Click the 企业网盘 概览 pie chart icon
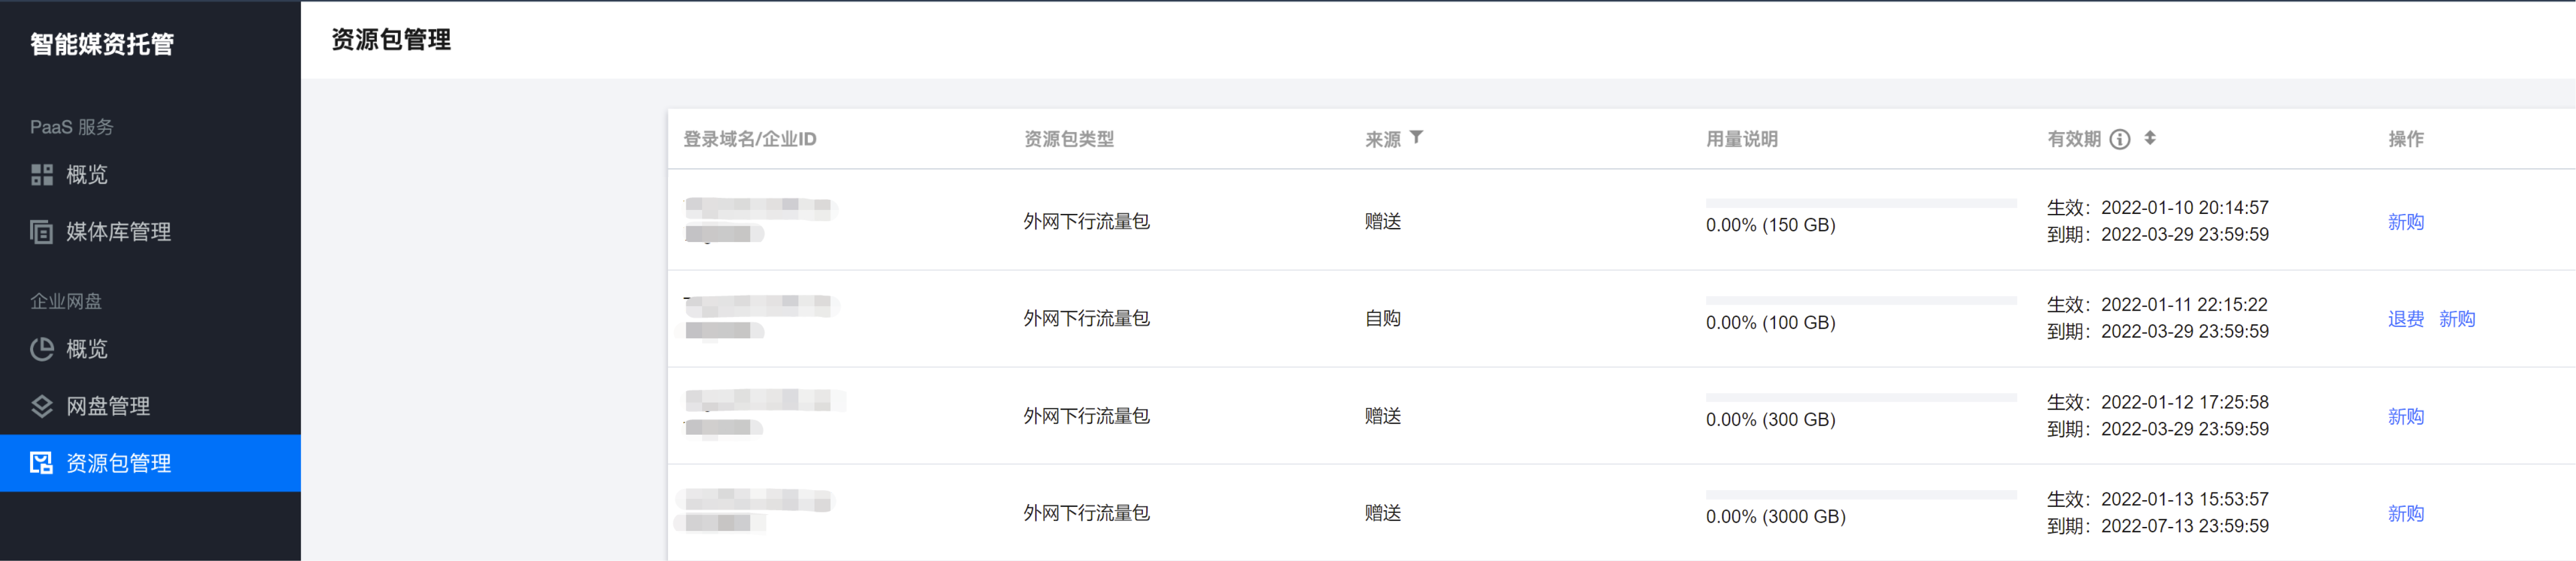Screen dimensions: 2576x561 coord(42,349)
